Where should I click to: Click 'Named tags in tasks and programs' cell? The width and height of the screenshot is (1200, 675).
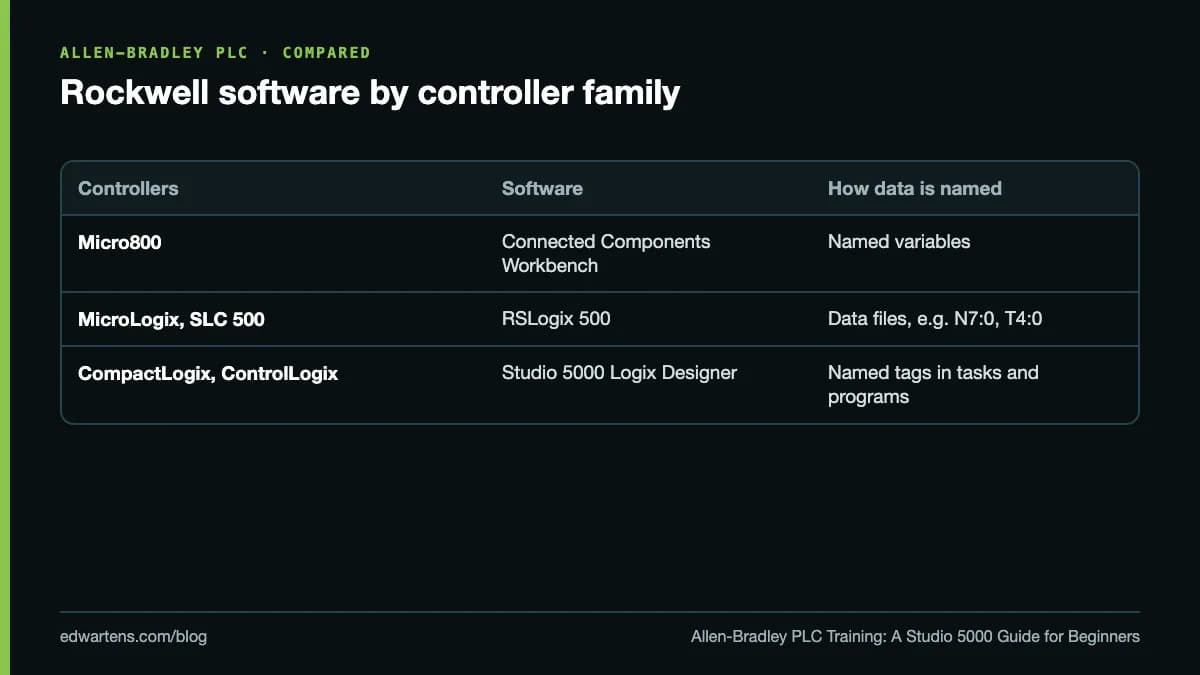pos(933,384)
